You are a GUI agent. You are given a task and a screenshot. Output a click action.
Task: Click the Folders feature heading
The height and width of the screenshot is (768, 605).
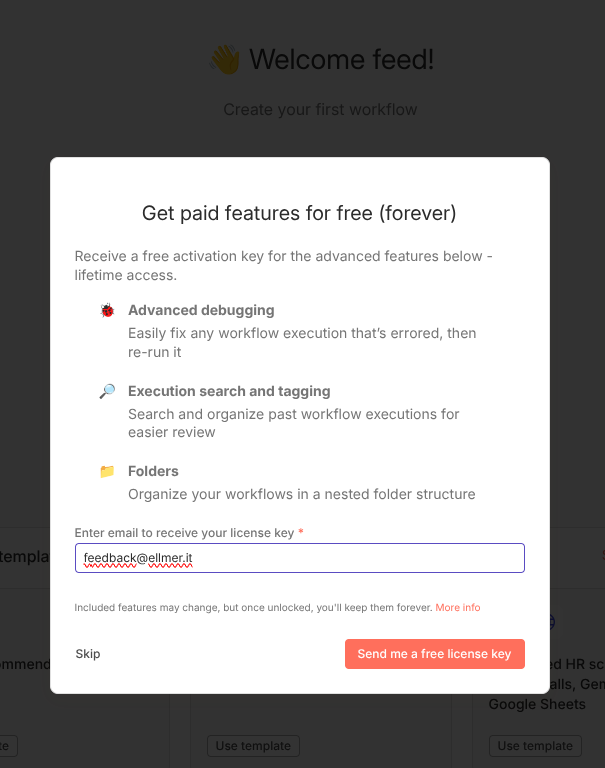pyautogui.click(x=153, y=471)
